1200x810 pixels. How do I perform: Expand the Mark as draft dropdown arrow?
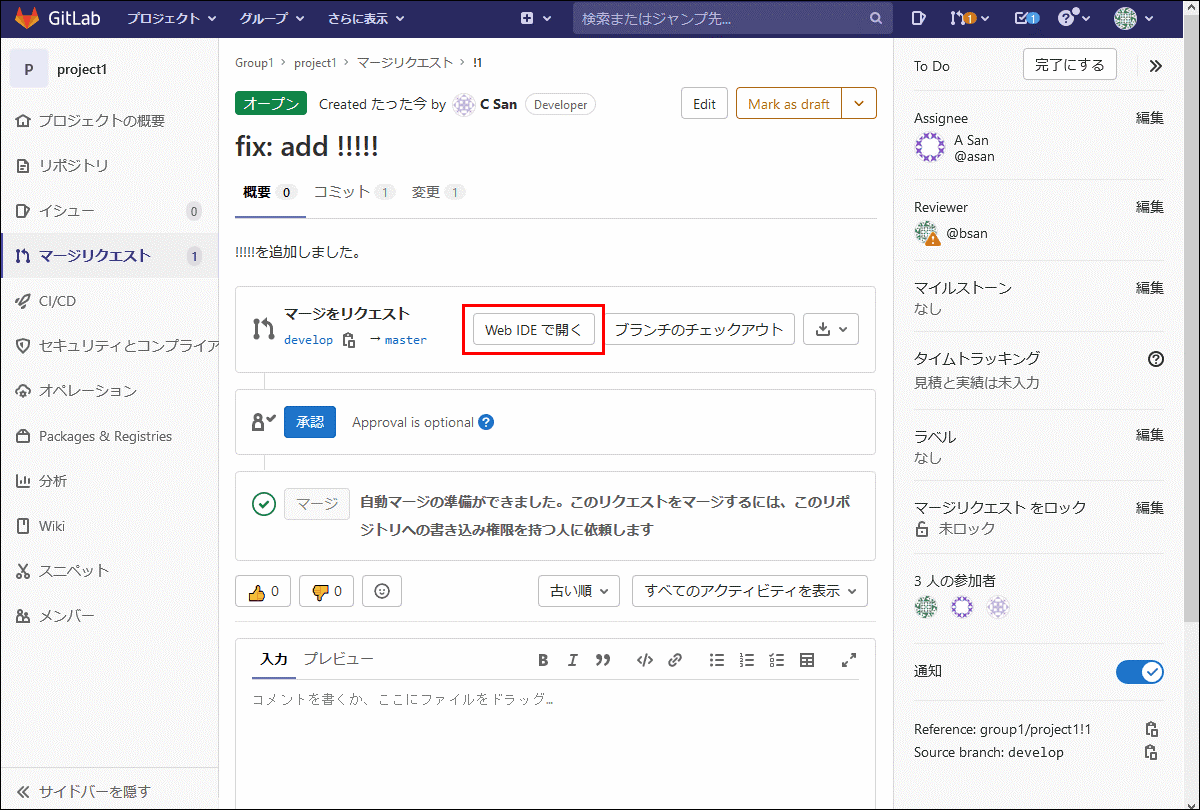click(x=859, y=104)
